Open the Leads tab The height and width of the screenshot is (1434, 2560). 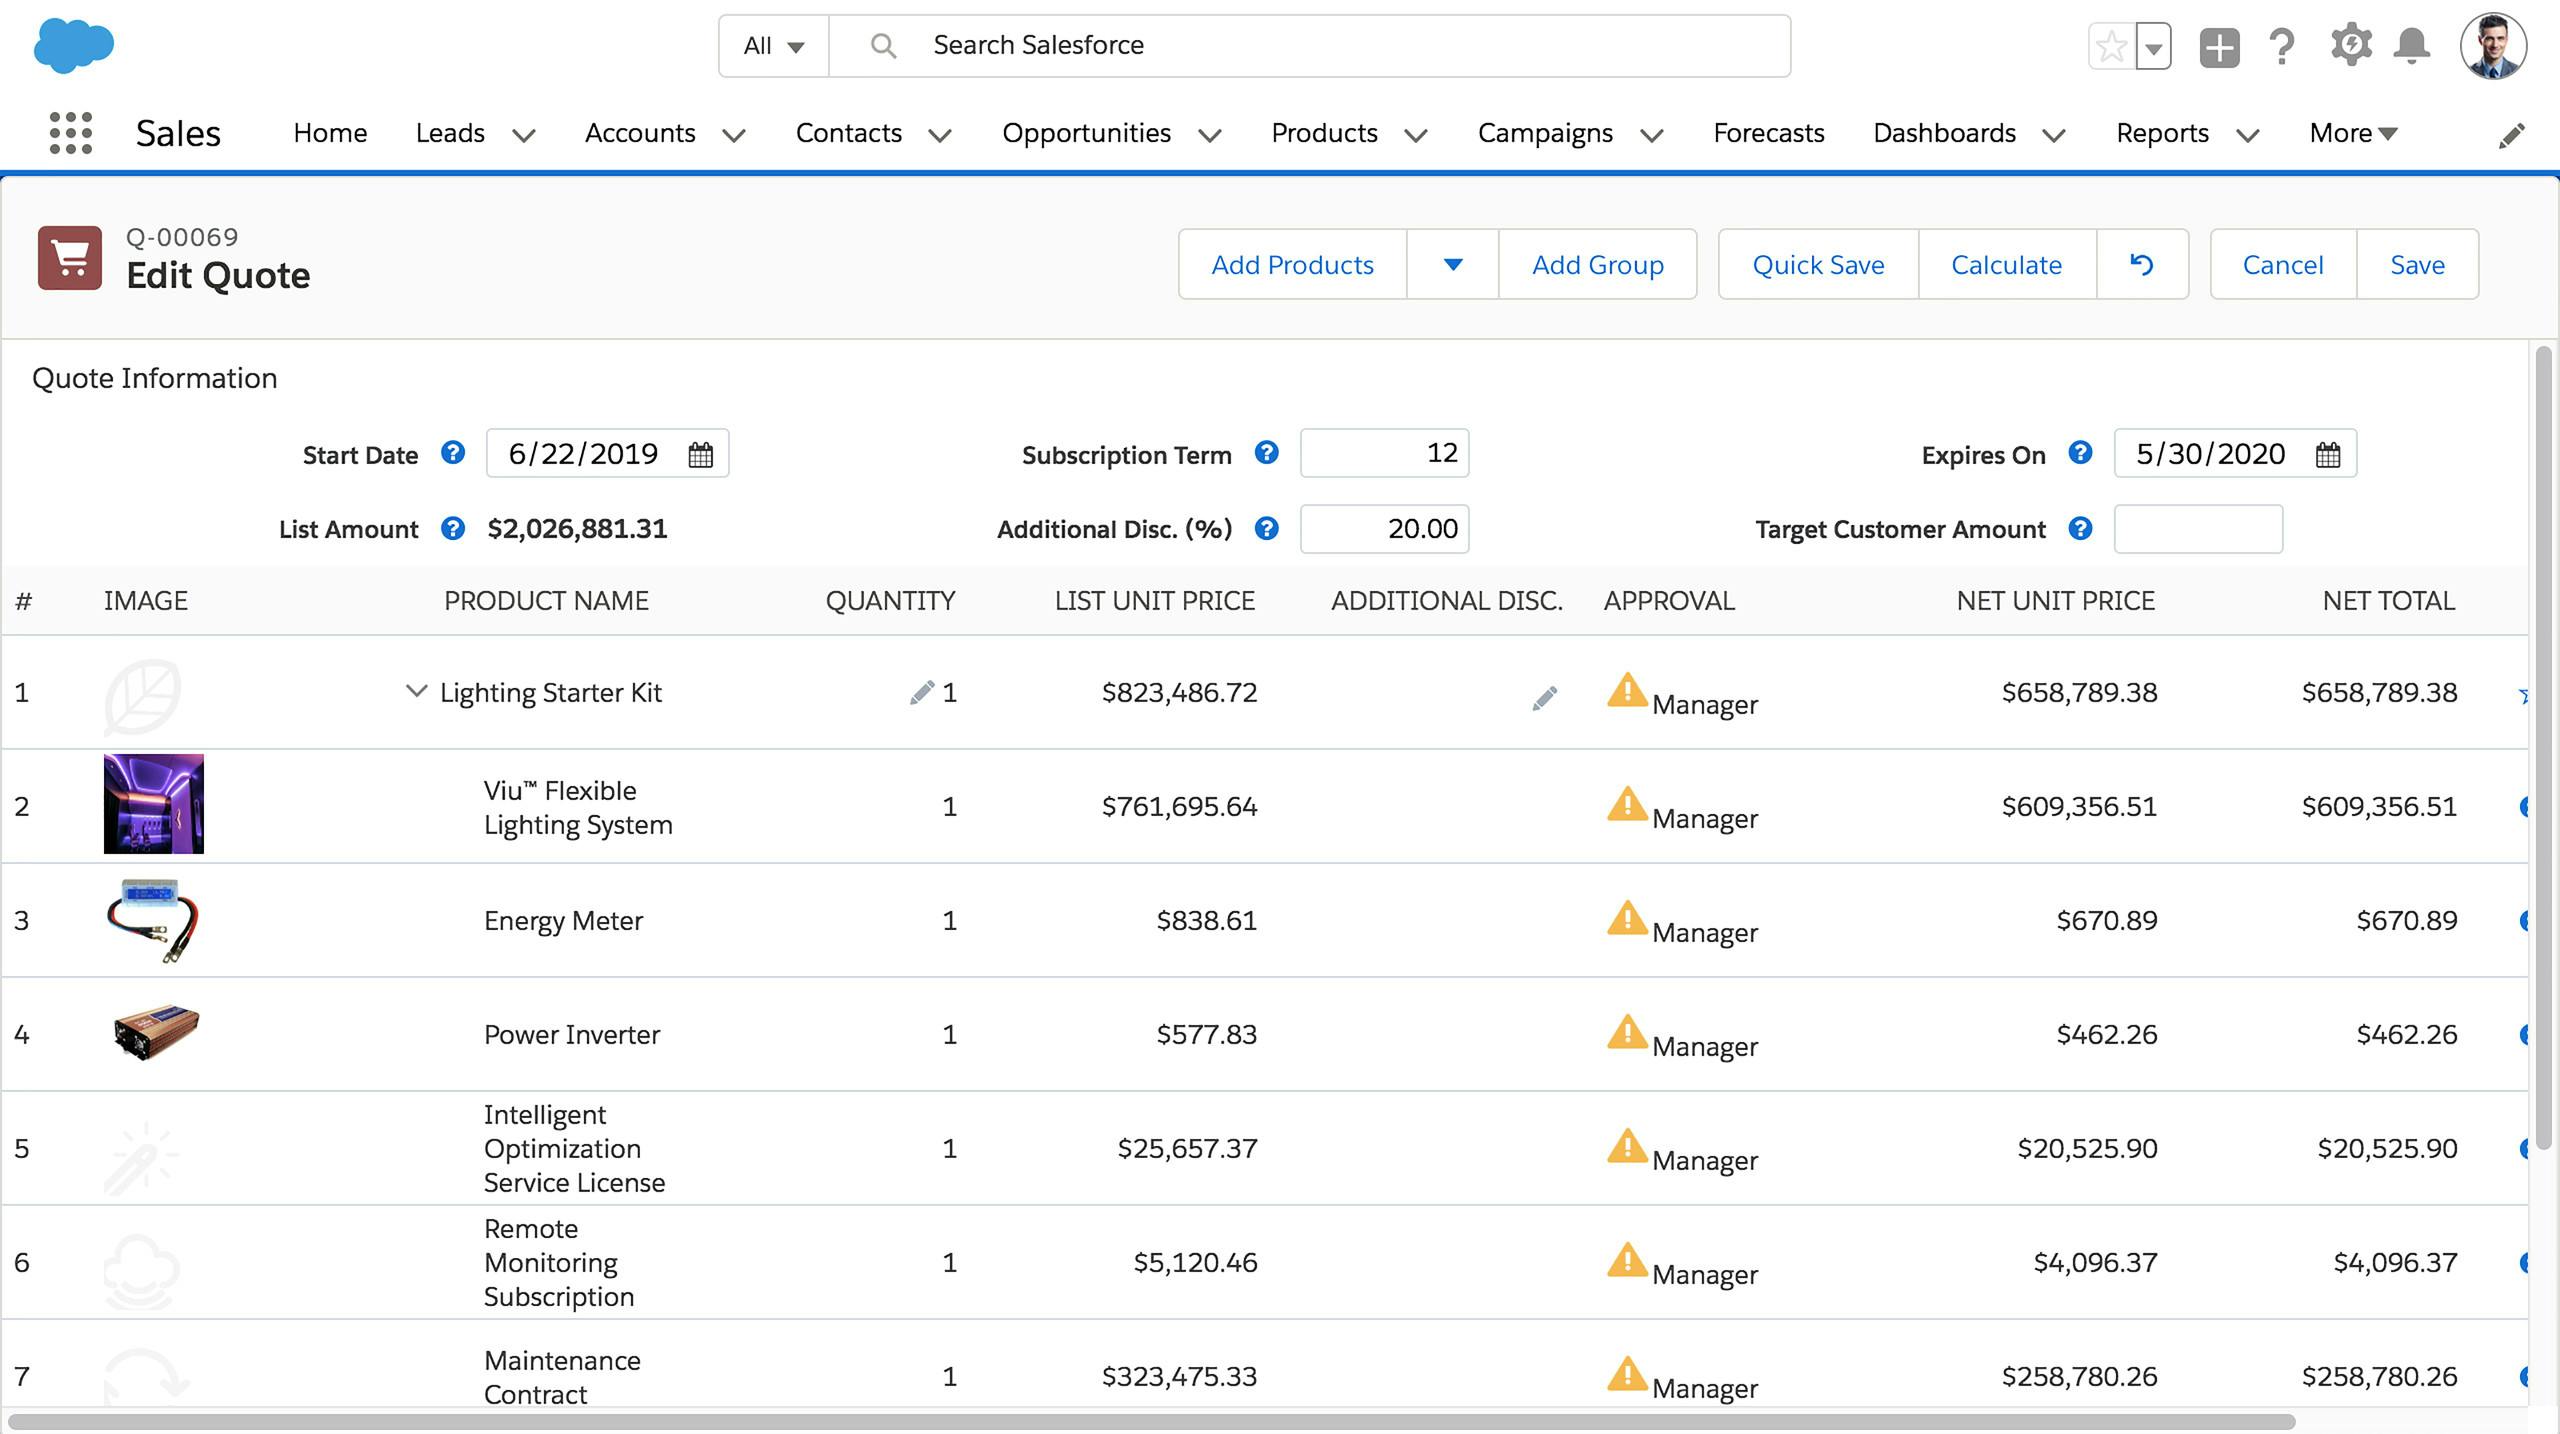pos(450,133)
